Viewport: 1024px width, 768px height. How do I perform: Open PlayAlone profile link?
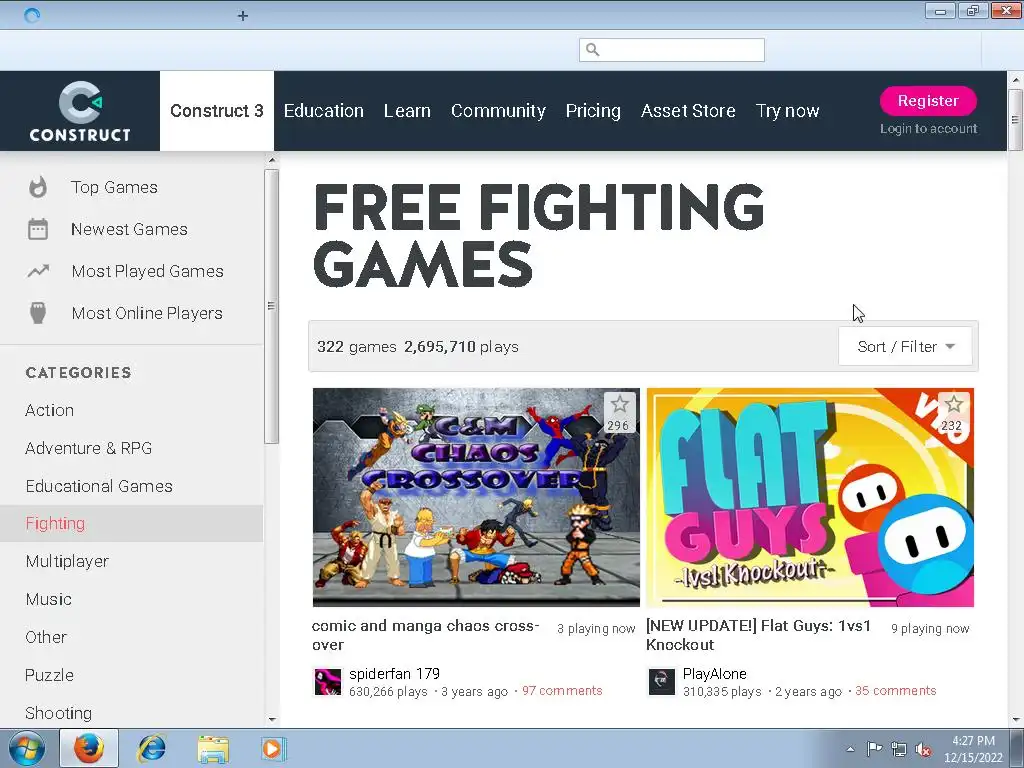tap(714, 674)
